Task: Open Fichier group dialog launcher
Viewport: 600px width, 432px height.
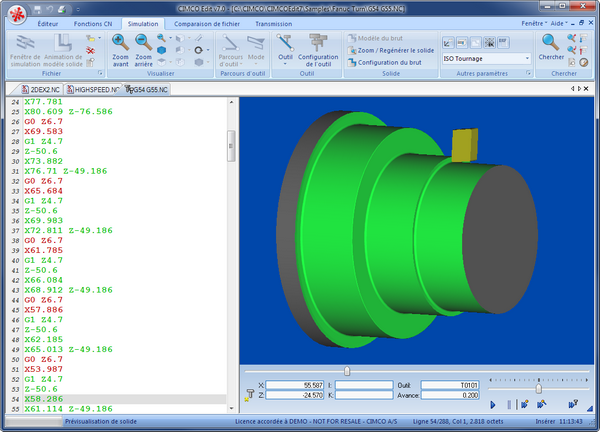Action: tap(100, 73)
